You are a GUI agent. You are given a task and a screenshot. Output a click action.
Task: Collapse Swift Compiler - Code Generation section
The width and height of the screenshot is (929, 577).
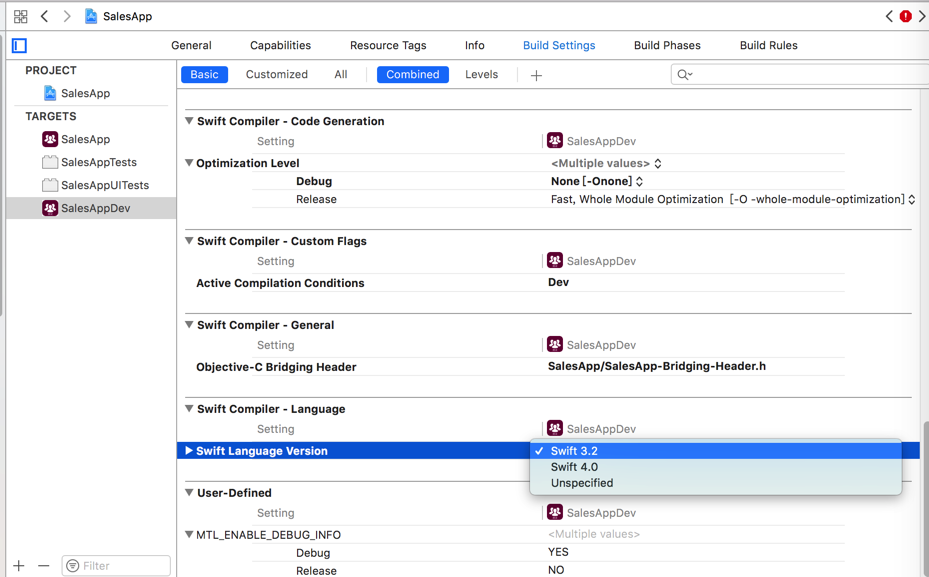[x=189, y=121]
